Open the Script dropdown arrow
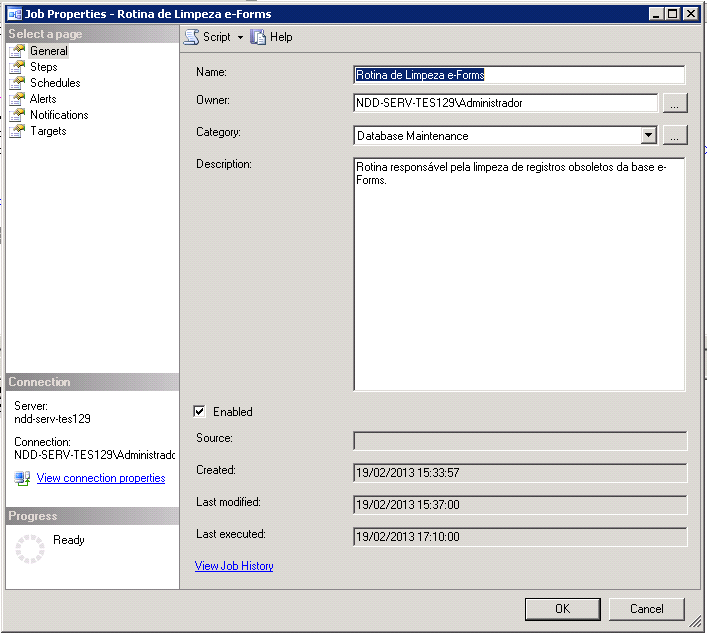707x634 pixels. click(x=240, y=38)
